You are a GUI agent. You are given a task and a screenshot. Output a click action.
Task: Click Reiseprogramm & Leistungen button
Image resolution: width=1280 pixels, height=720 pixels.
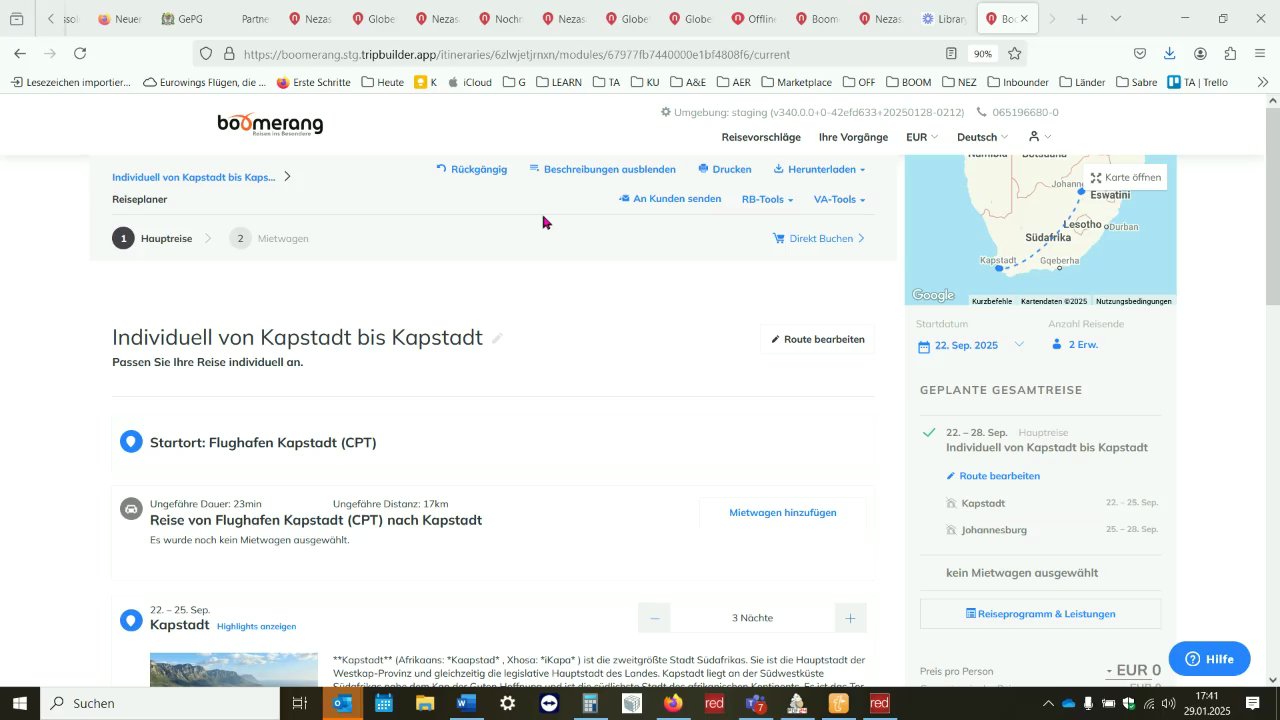click(x=1040, y=613)
